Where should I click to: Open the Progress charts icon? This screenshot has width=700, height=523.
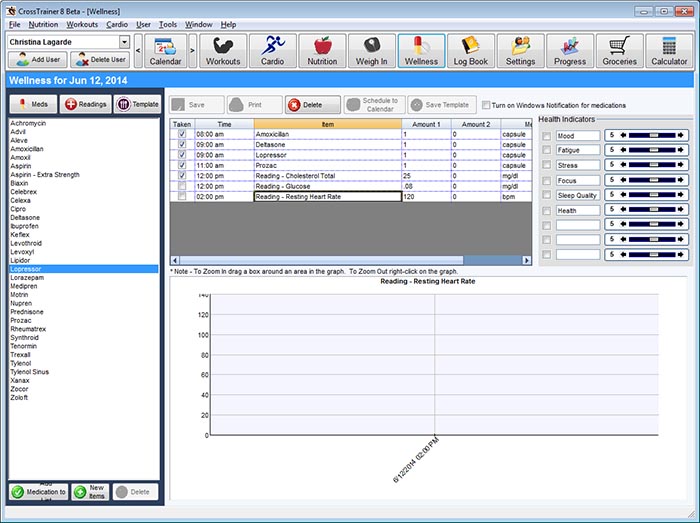point(570,51)
